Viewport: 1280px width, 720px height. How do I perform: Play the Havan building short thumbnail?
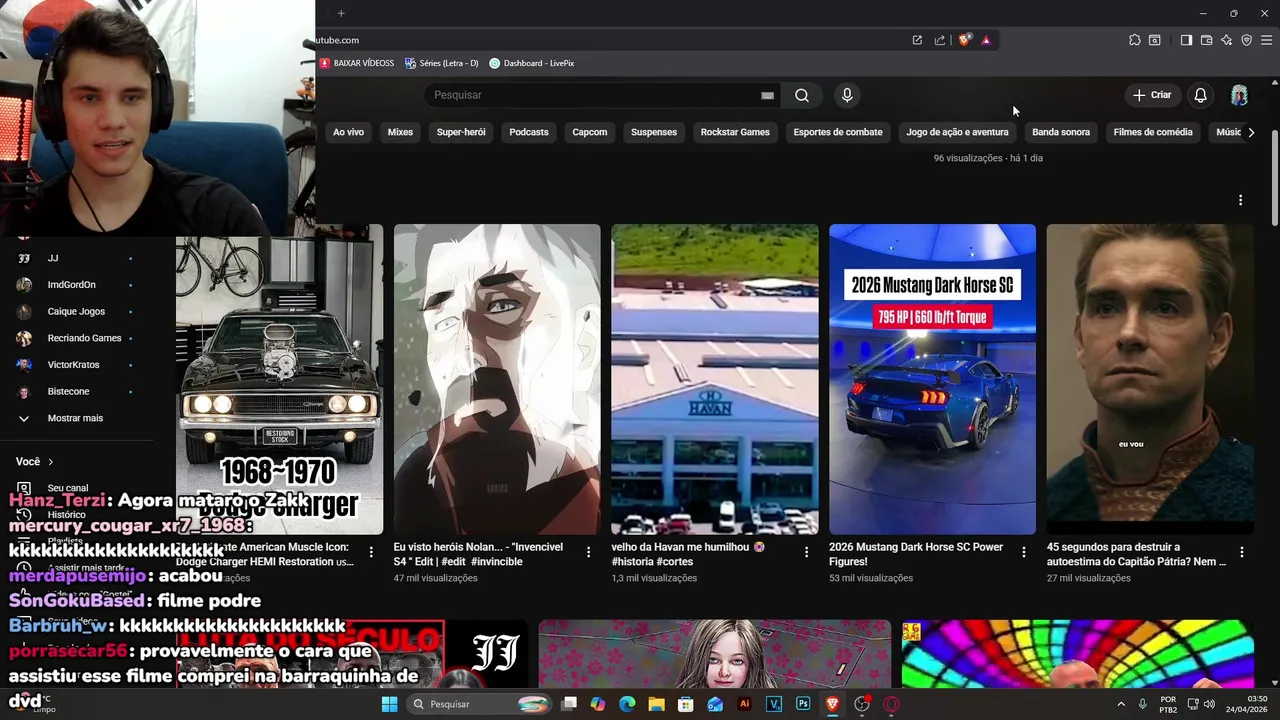(715, 379)
